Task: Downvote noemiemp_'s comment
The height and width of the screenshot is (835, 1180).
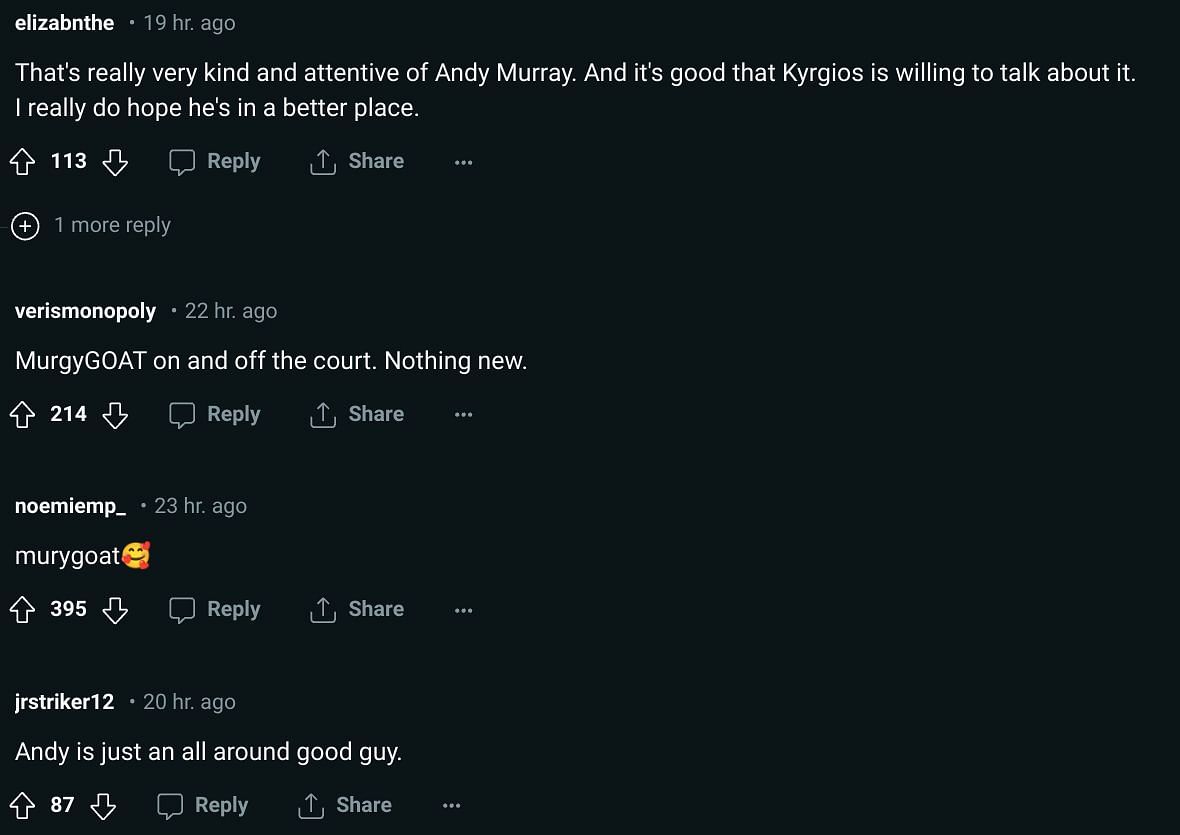Action: [116, 610]
